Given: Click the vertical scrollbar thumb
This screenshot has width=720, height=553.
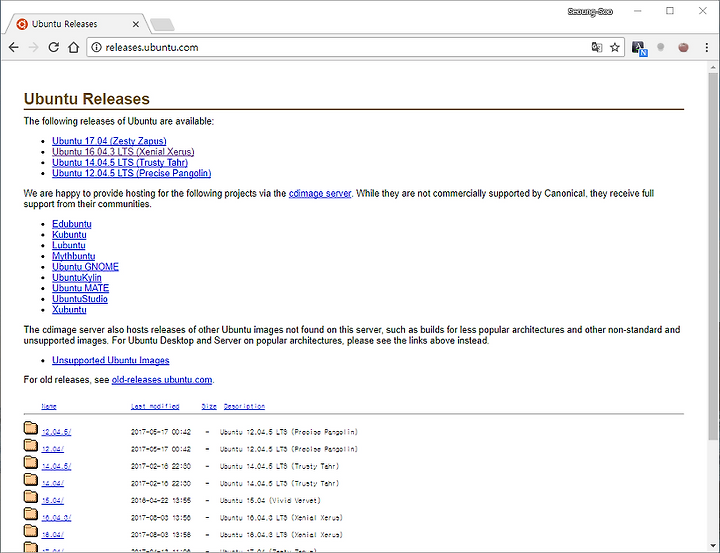Looking at the screenshot, I should tap(713, 256).
